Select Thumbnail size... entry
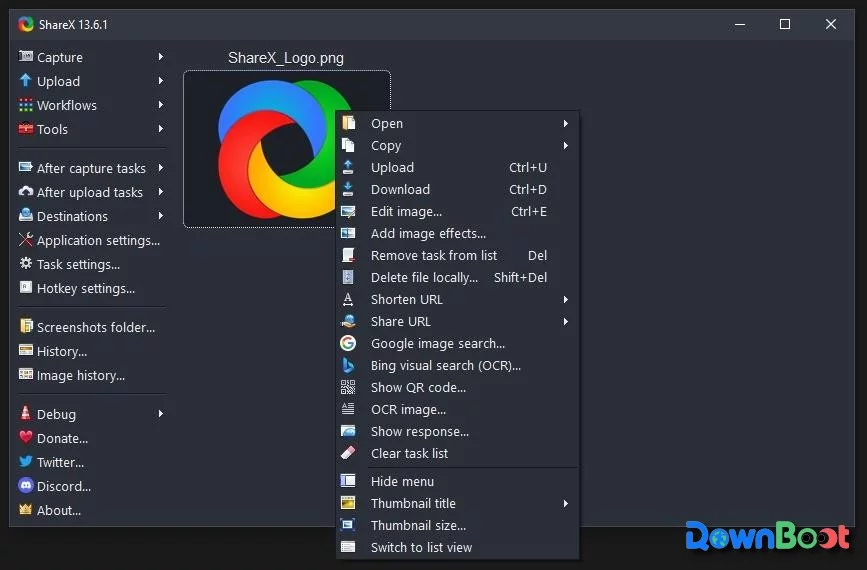Viewport: 867px width, 570px height. (x=457, y=525)
